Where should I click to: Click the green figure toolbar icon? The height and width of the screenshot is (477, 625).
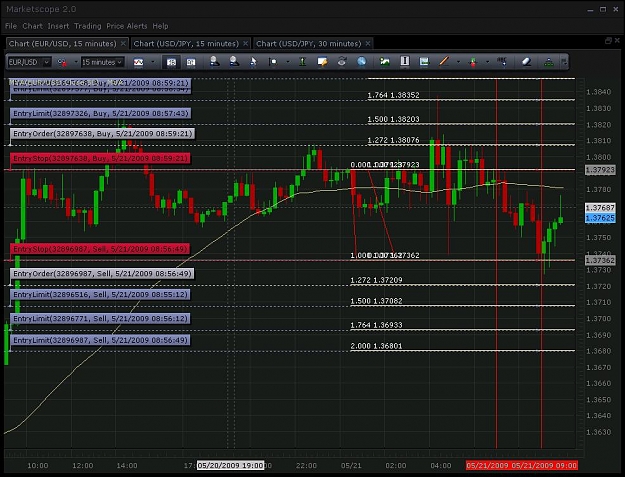303,62
